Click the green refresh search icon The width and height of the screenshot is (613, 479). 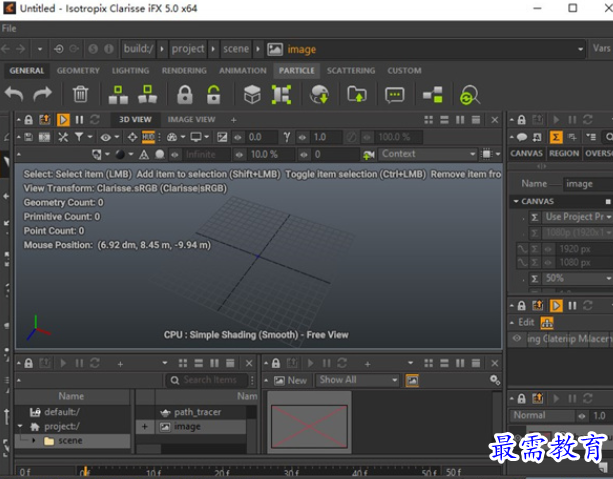(x=470, y=95)
